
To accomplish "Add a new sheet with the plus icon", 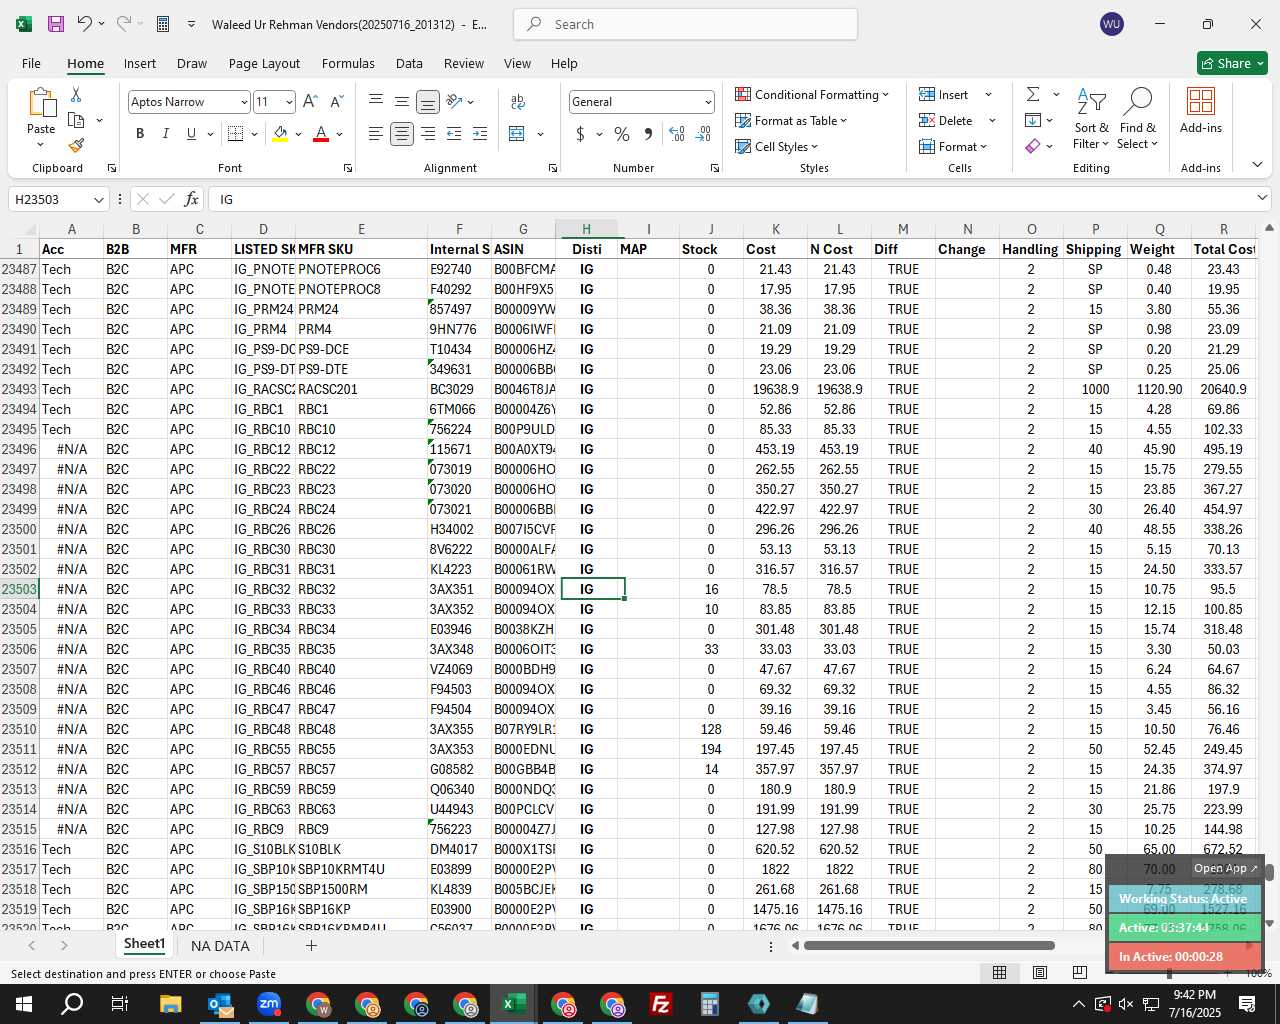I will click(x=311, y=945).
